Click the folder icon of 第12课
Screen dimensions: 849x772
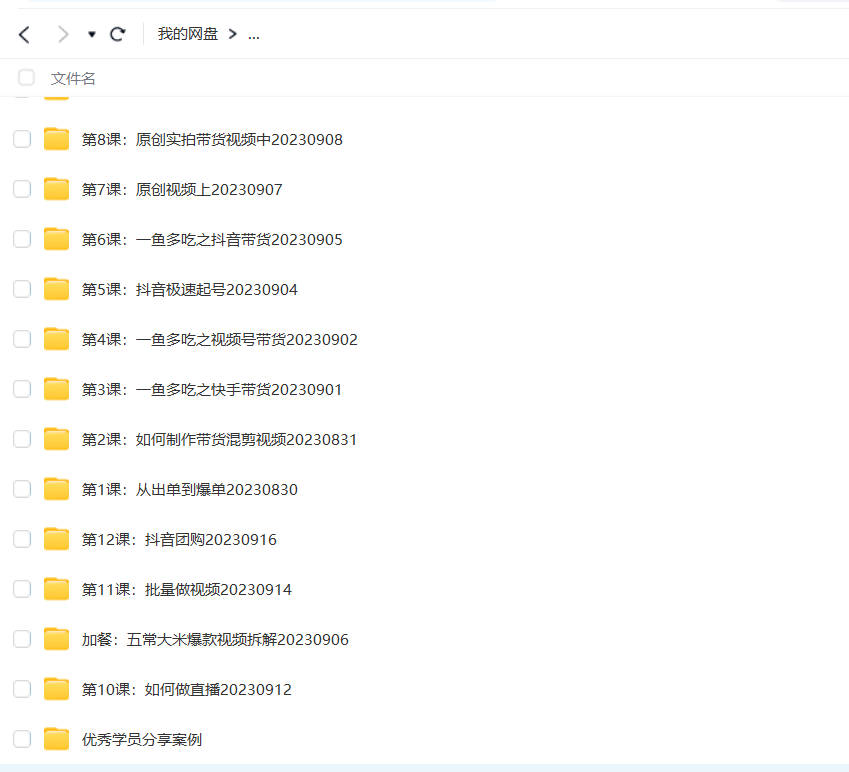point(56,539)
